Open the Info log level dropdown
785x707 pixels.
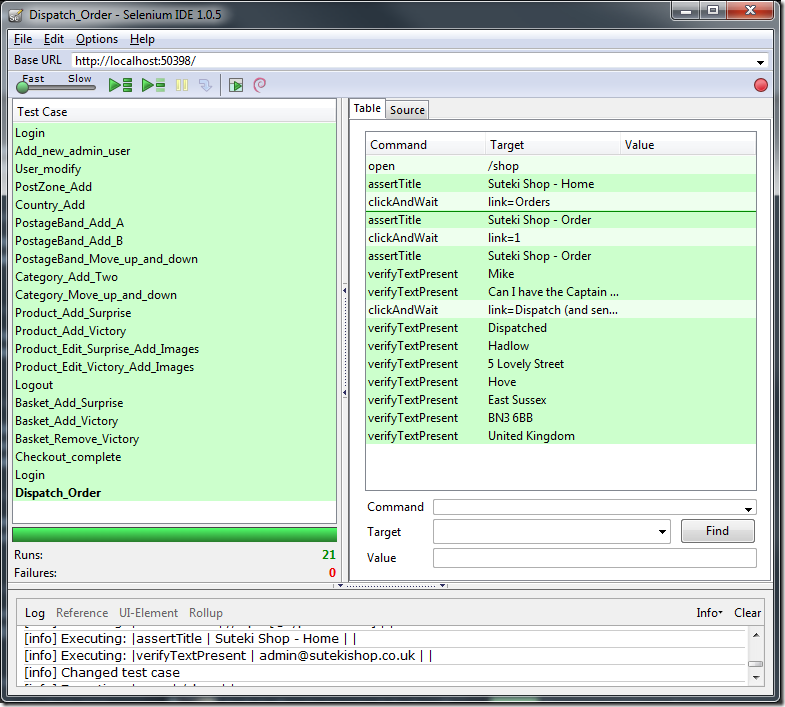(709, 613)
